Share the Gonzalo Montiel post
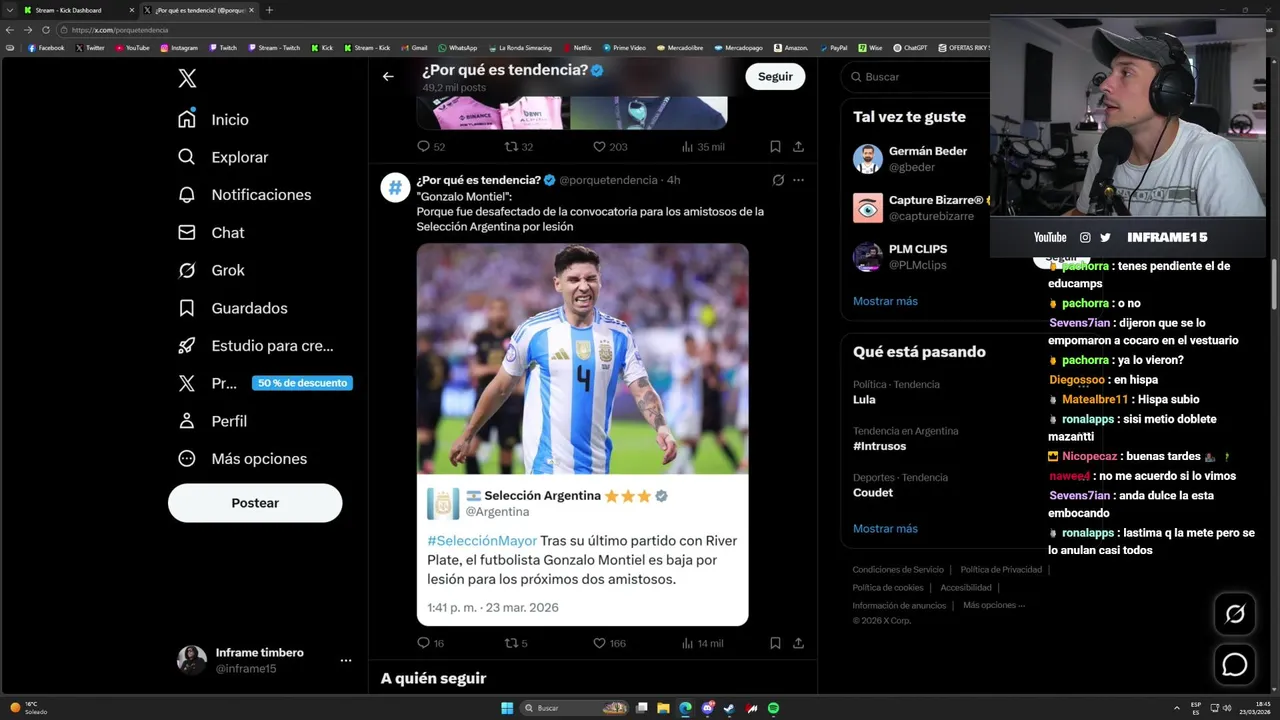The width and height of the screenshot is (1280, 720). 798,643
